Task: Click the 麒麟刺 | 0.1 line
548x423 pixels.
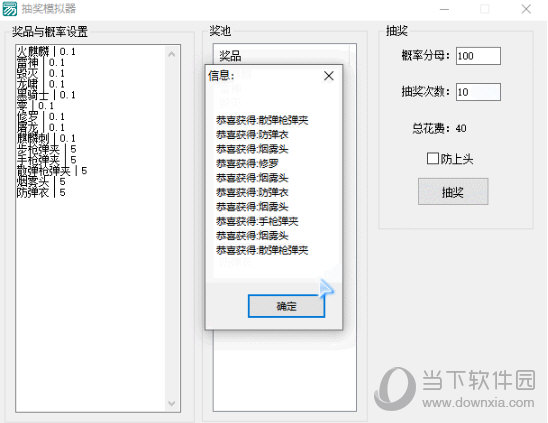Action: pyautogui.click(x=46, y=138)
